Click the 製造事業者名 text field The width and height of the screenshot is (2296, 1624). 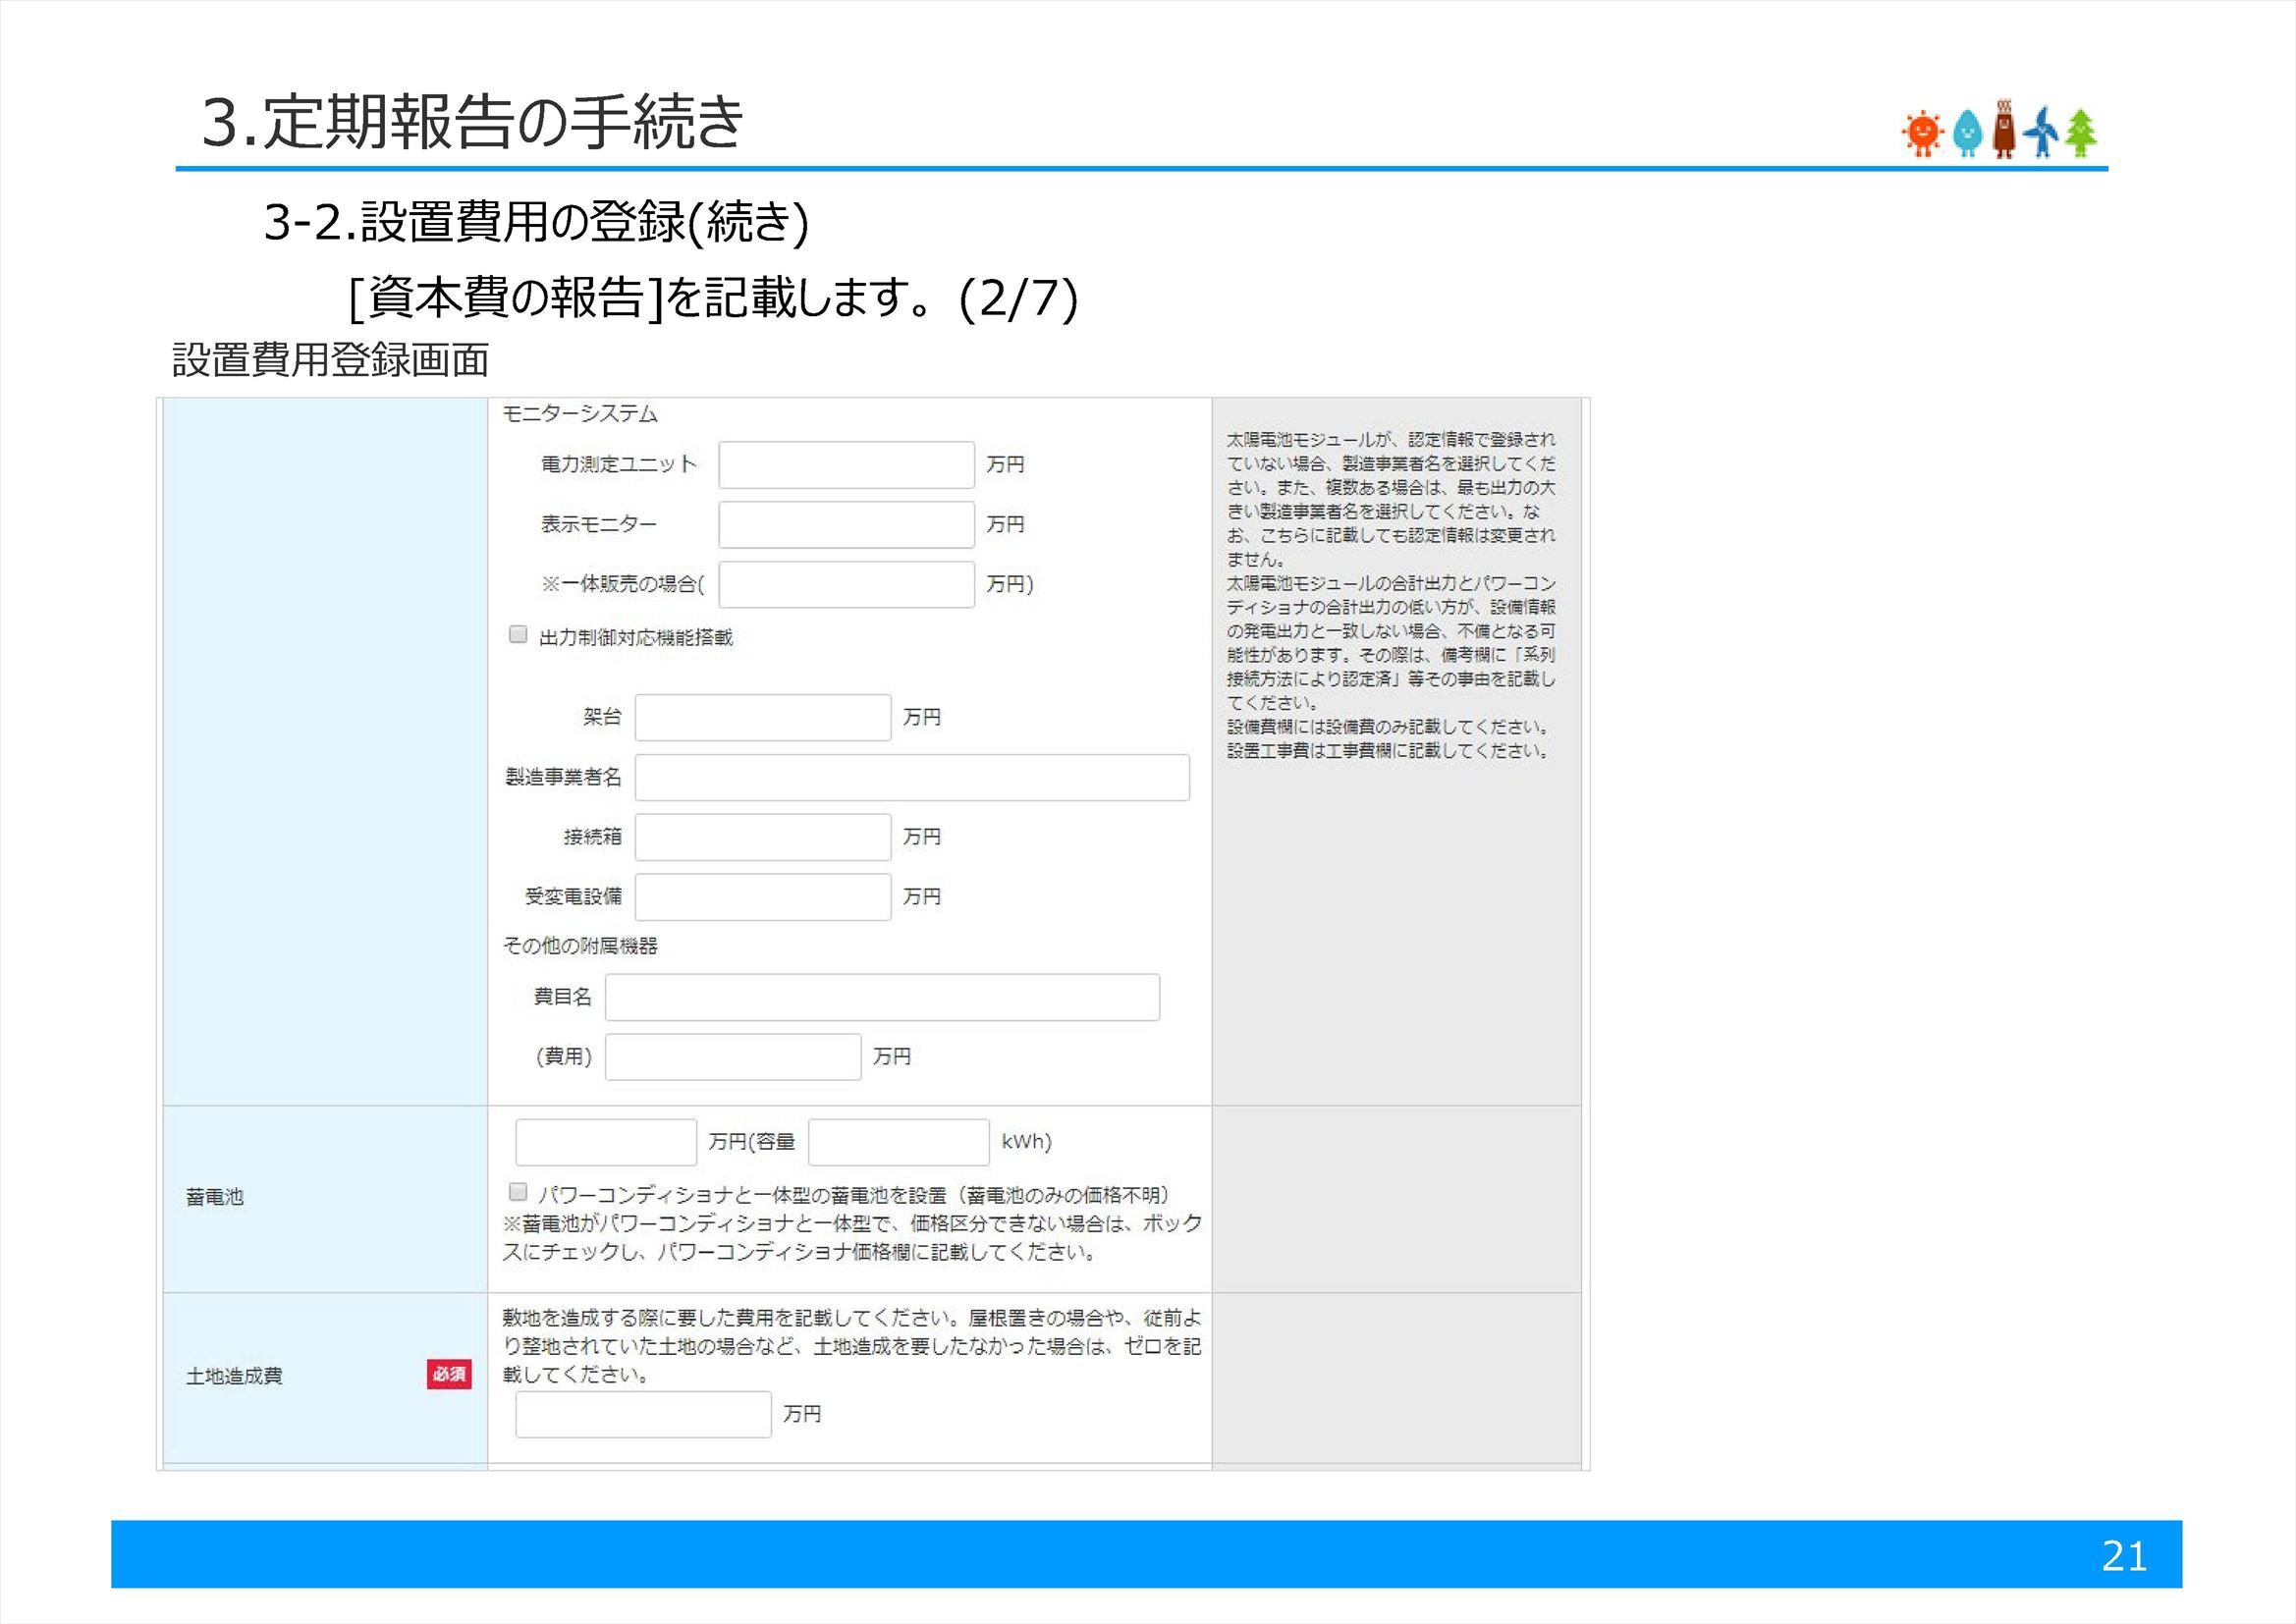tap(915, 777)
